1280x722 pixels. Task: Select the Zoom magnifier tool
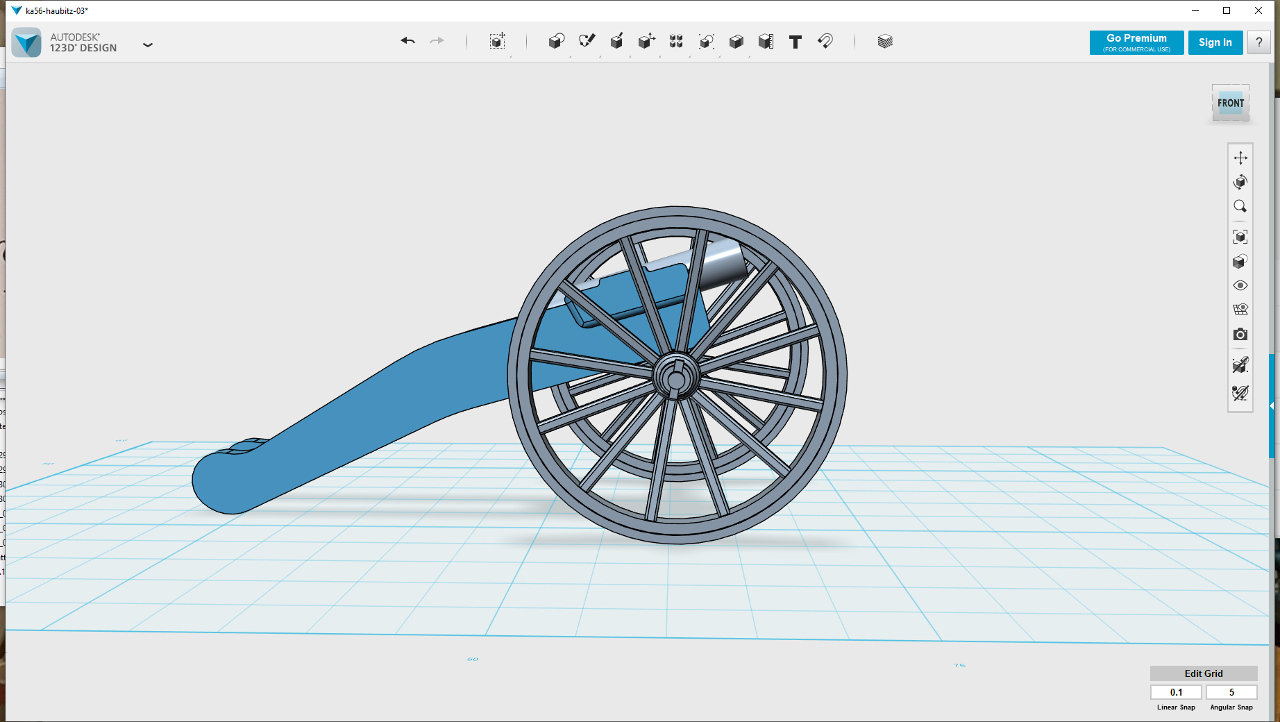[1240, 206]
